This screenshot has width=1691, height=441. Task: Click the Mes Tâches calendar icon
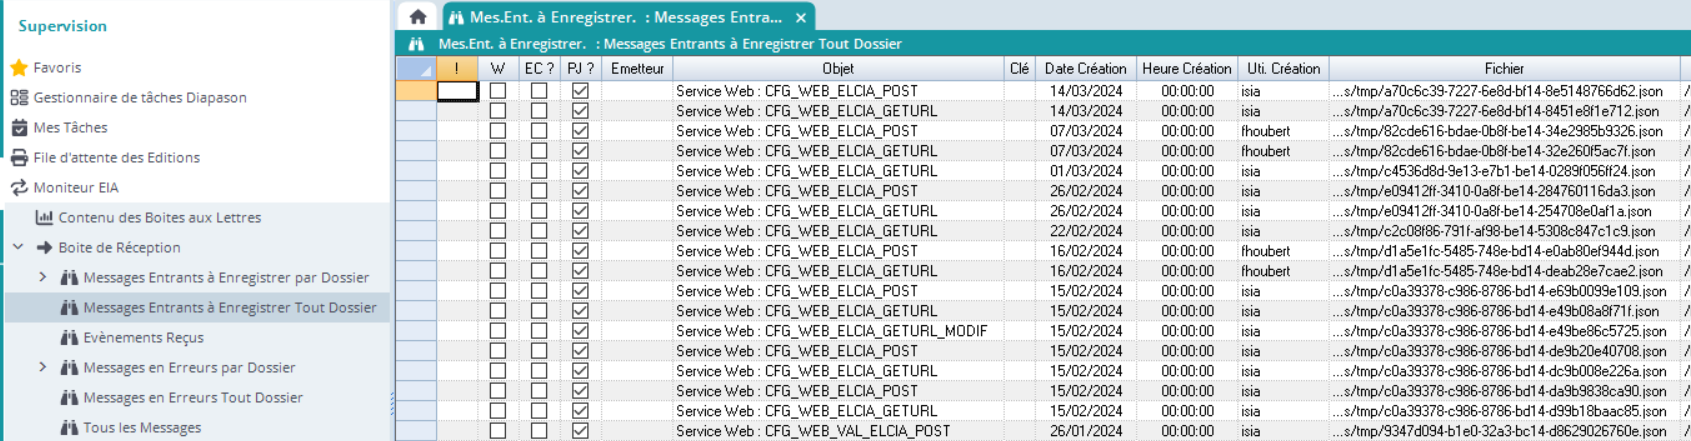[19, 128]
